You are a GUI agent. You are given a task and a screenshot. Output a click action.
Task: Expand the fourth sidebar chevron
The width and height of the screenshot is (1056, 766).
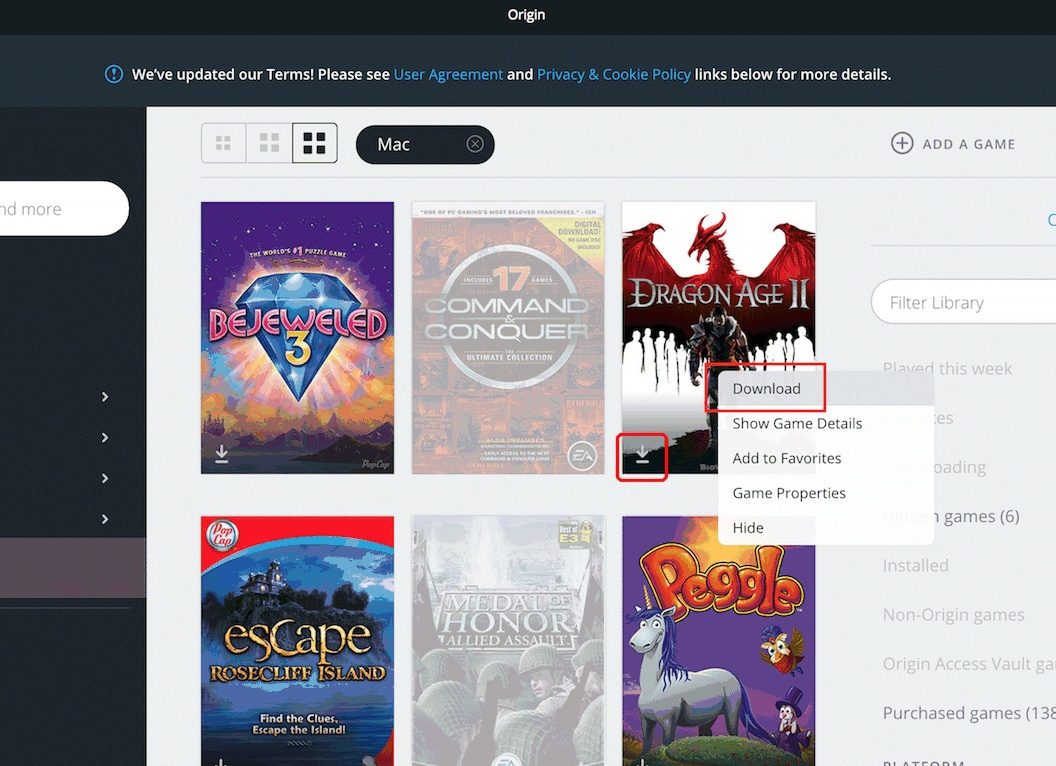[105, 519]
